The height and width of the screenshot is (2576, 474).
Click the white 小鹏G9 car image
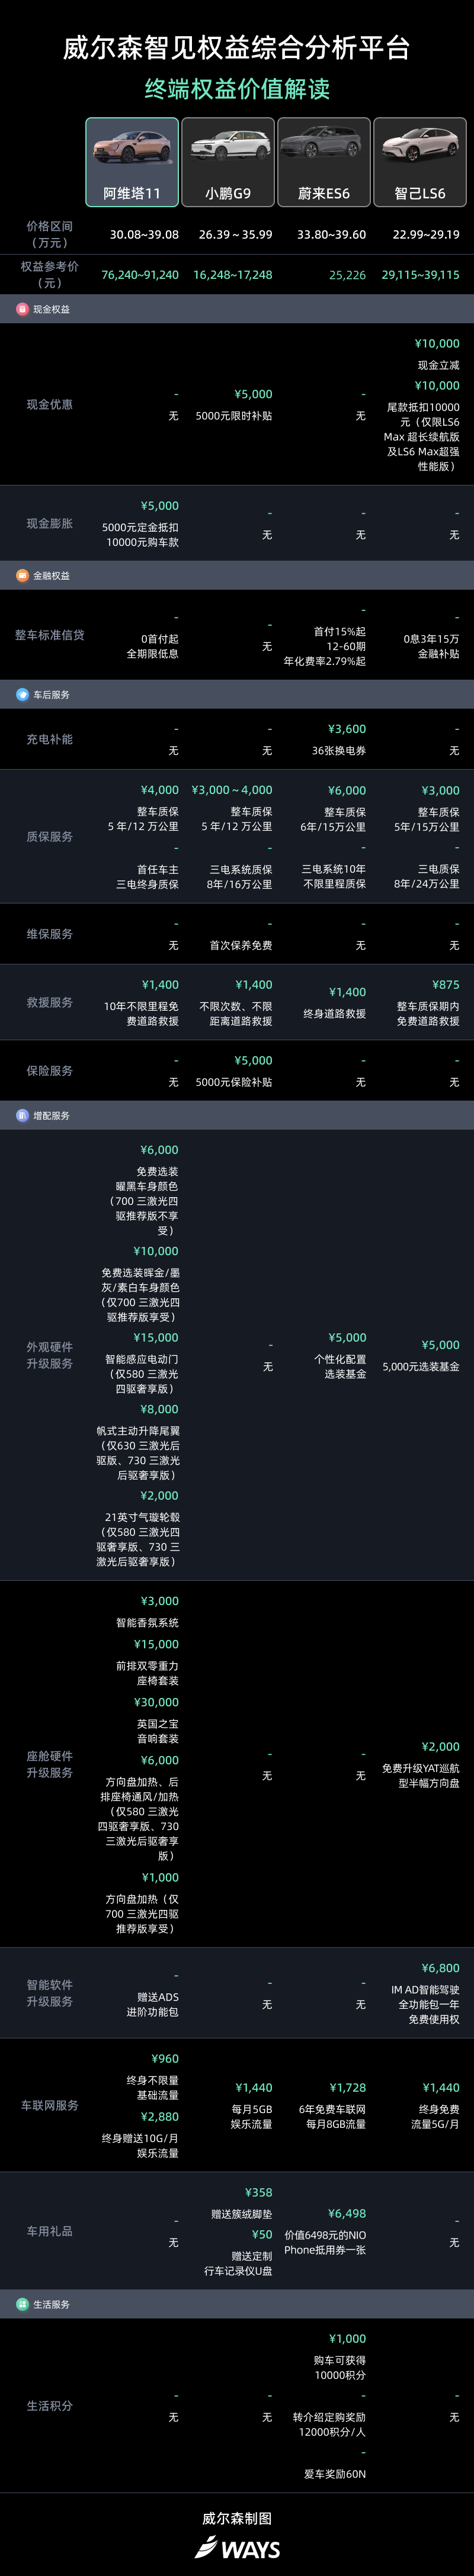pyautogui.click(x=228, y=148)
